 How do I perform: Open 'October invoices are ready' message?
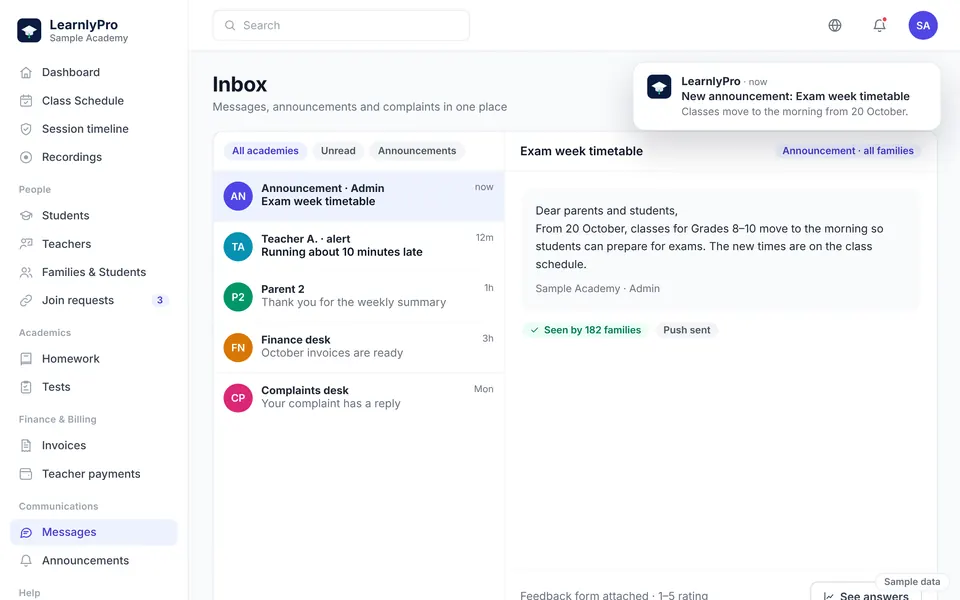pyautogui.click(x=359, y=348)
